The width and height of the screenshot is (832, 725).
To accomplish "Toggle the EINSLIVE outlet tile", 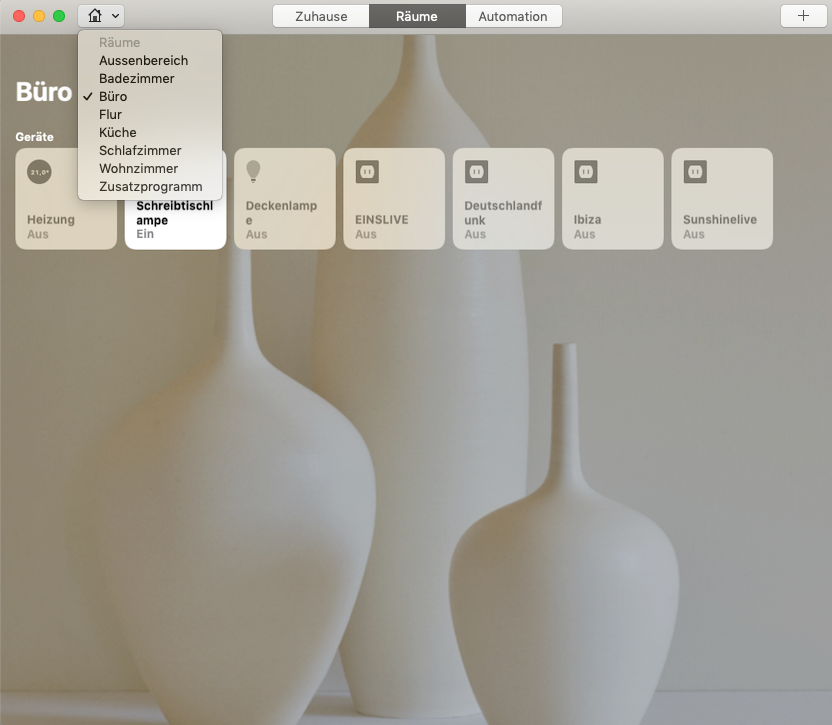I will click(394, 198).
